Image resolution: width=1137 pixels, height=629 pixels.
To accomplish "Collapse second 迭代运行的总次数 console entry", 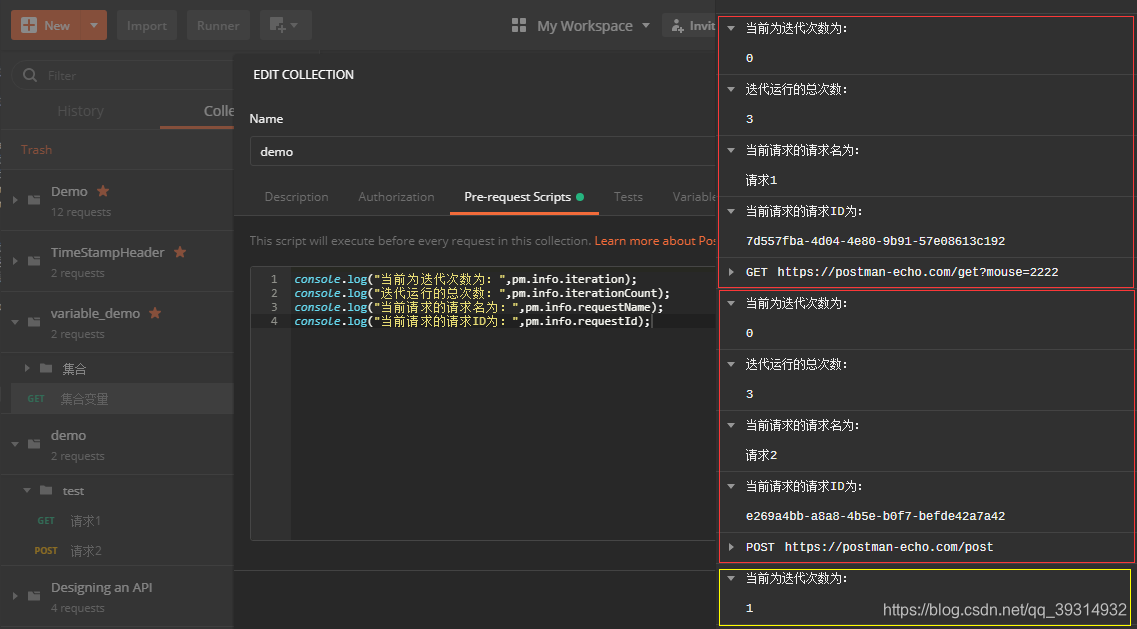I will 732,364.
